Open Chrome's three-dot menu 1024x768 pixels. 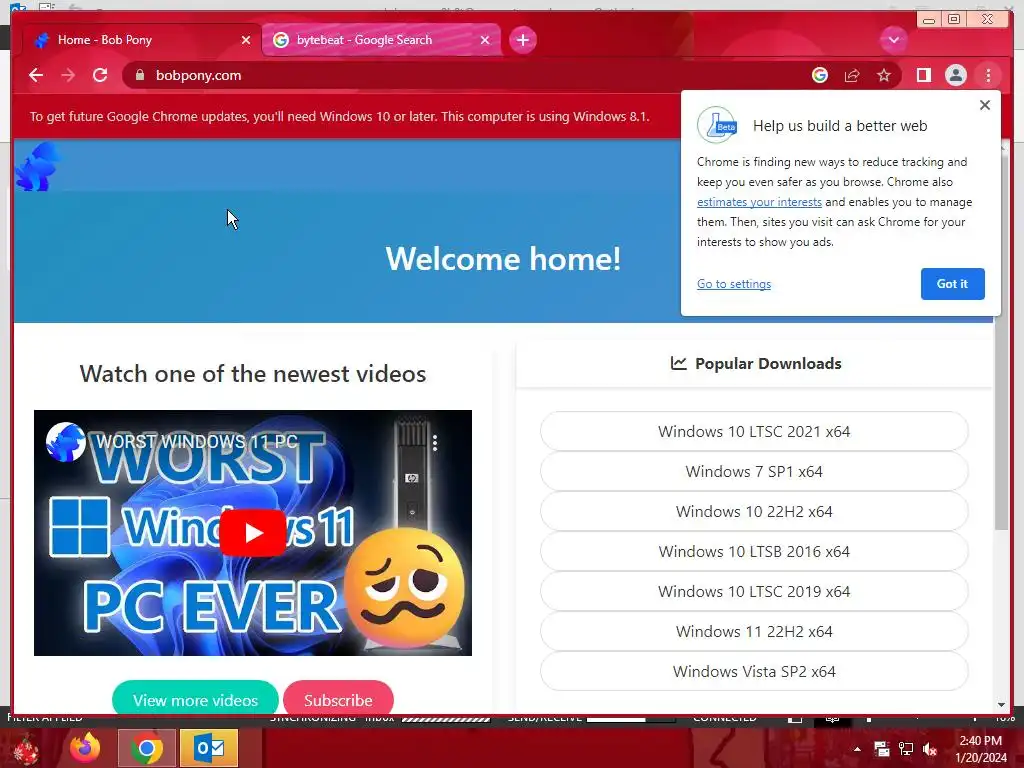click(988, 75)
